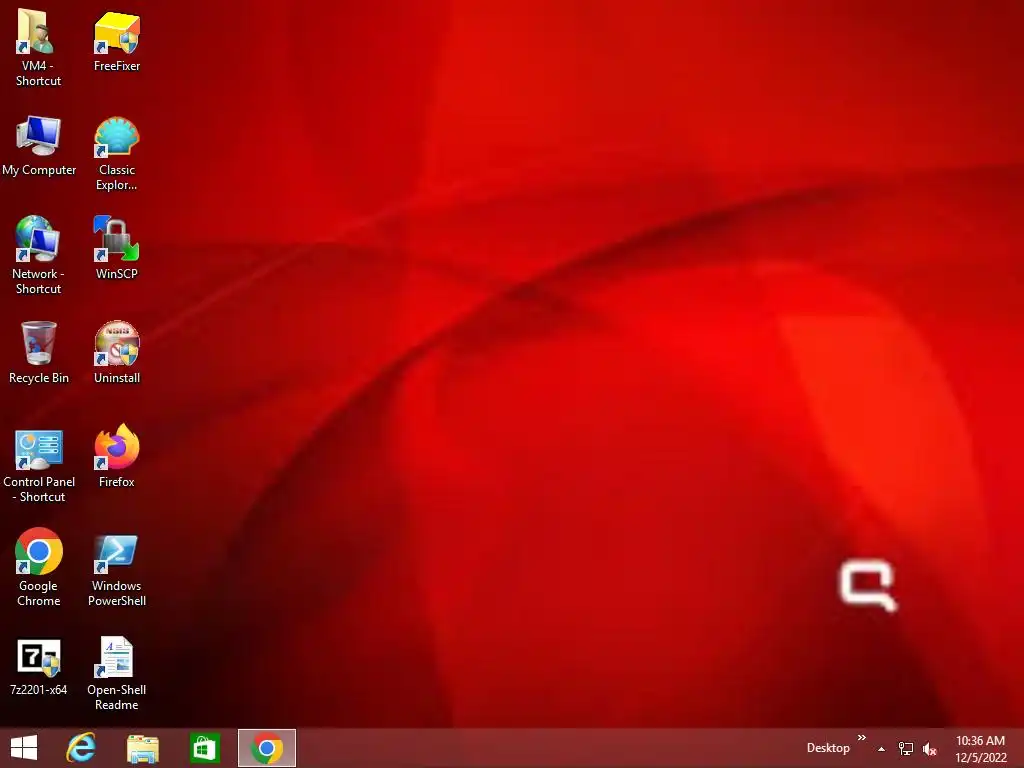Select the Network - Shortcut icon
Viewport: 1024px width, 768px height.
[39, 239]
